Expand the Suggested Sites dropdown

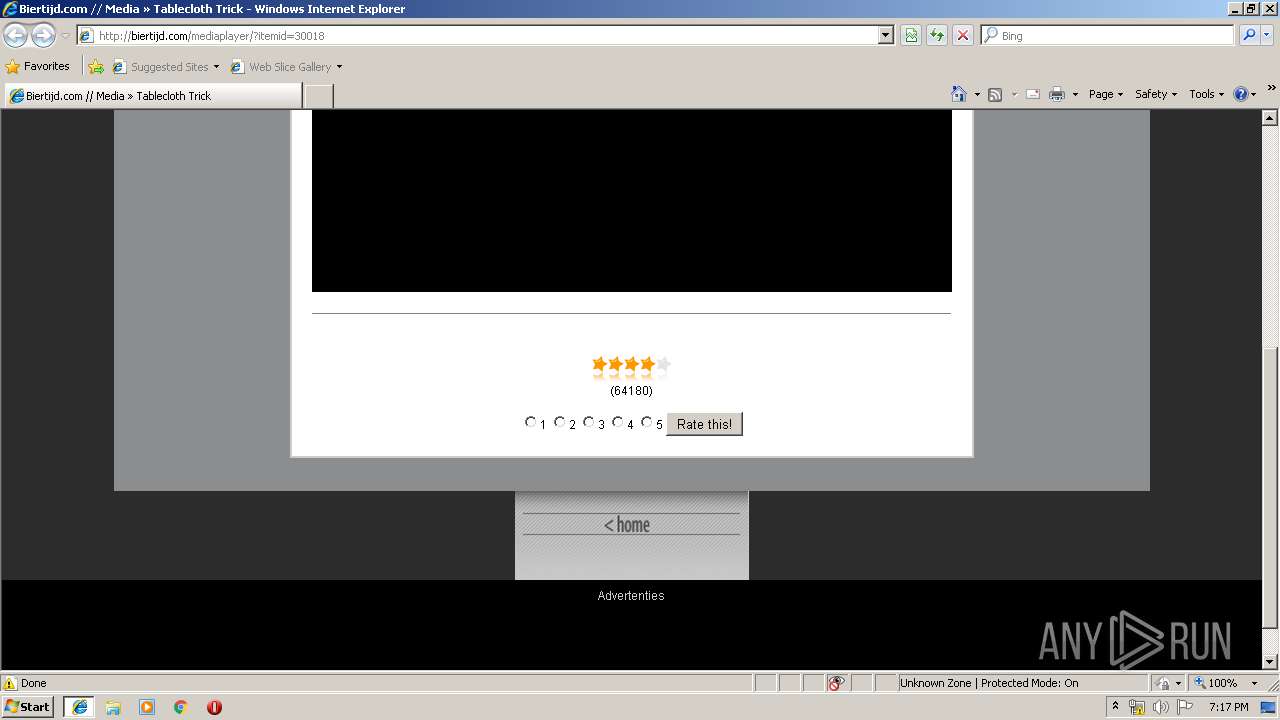pos(216,67)
